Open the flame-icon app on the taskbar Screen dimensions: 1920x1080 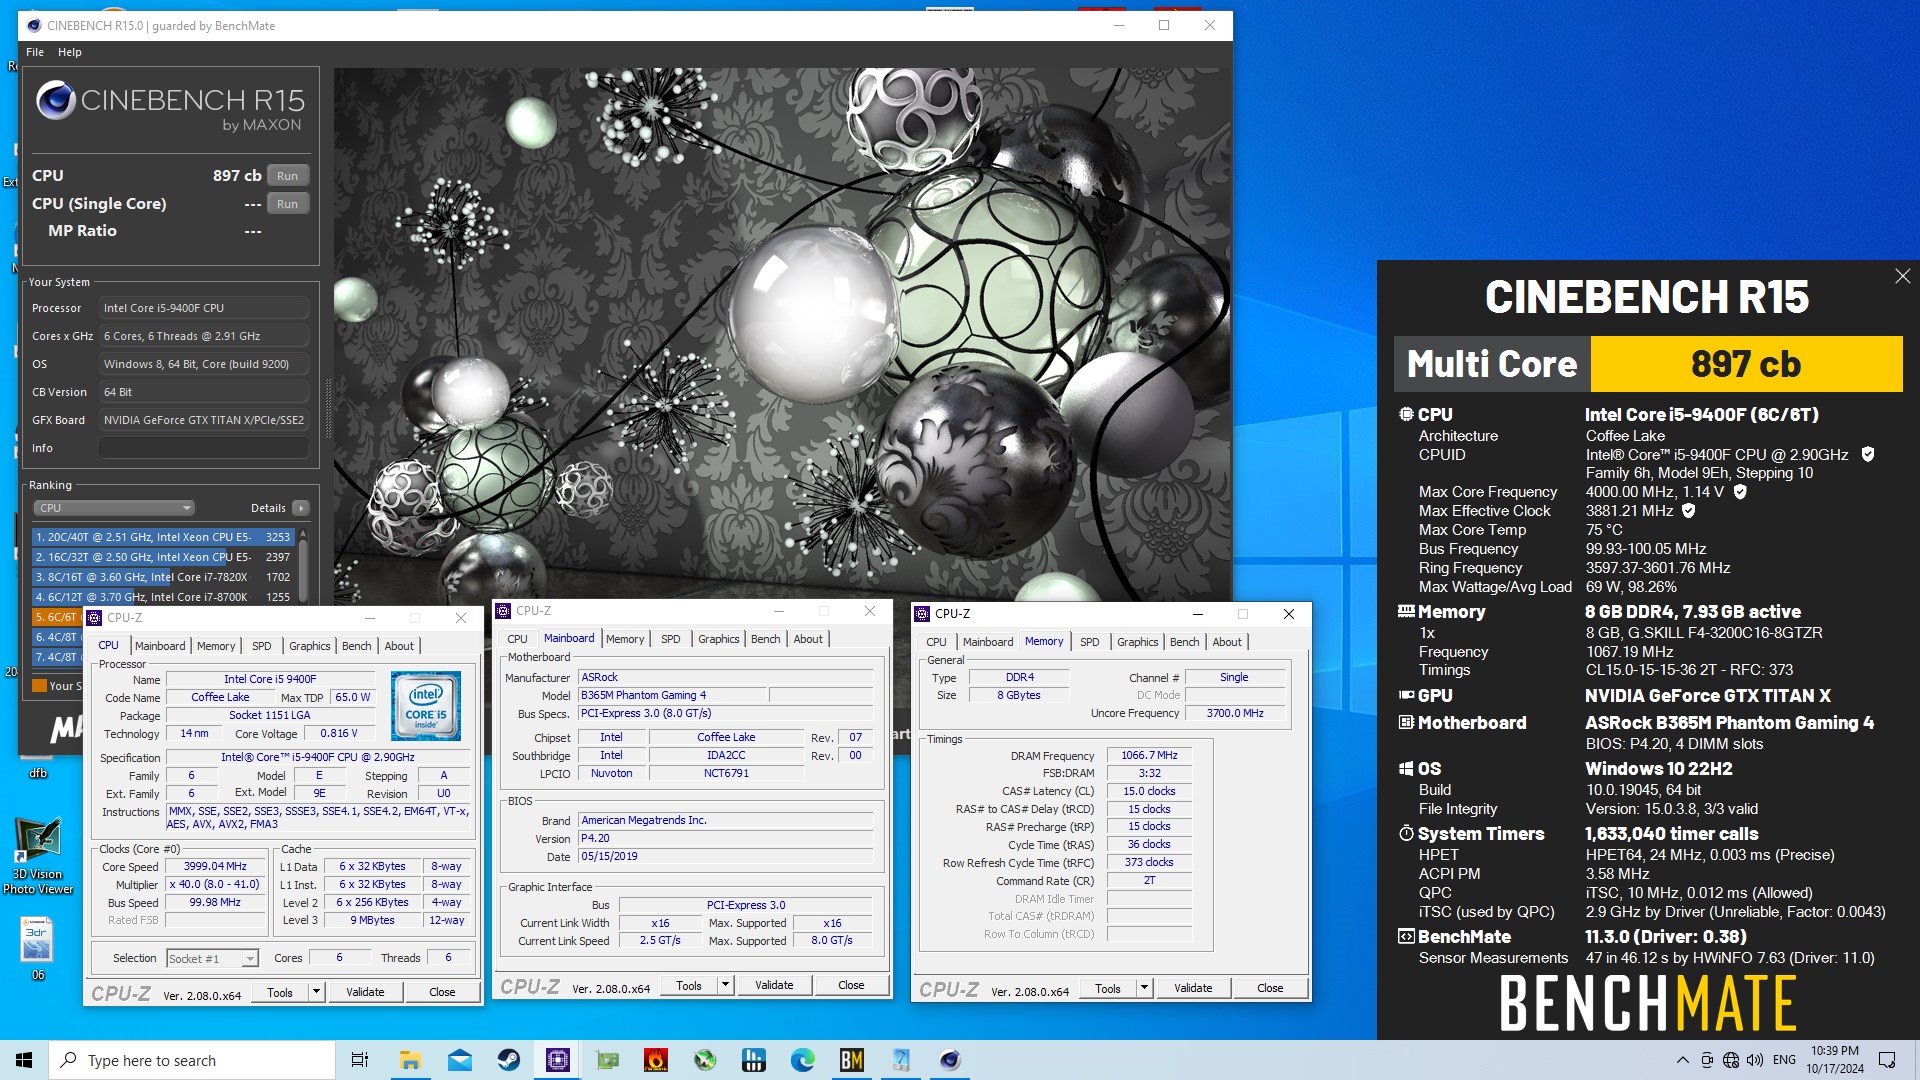(656, 1060)
